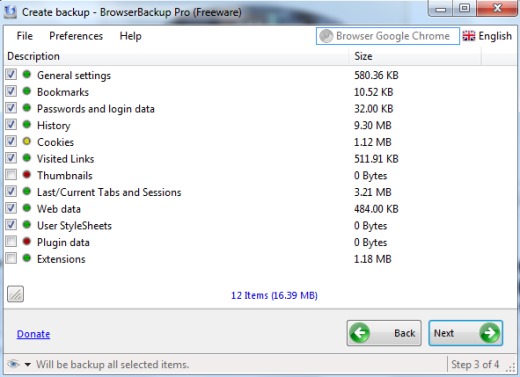Viewport: 520px width, 377px height.
Task: Open the Preferences menu
Action: 76,36
